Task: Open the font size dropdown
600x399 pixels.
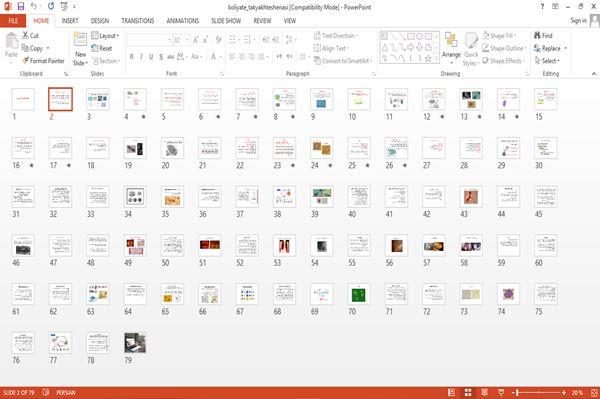Action: tap(187, 40)
